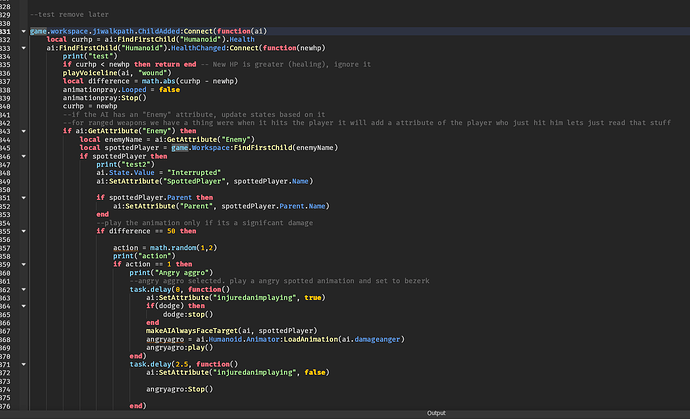Click the 'play the animation only' comment

pyautogui.click(x=205, y=223)
